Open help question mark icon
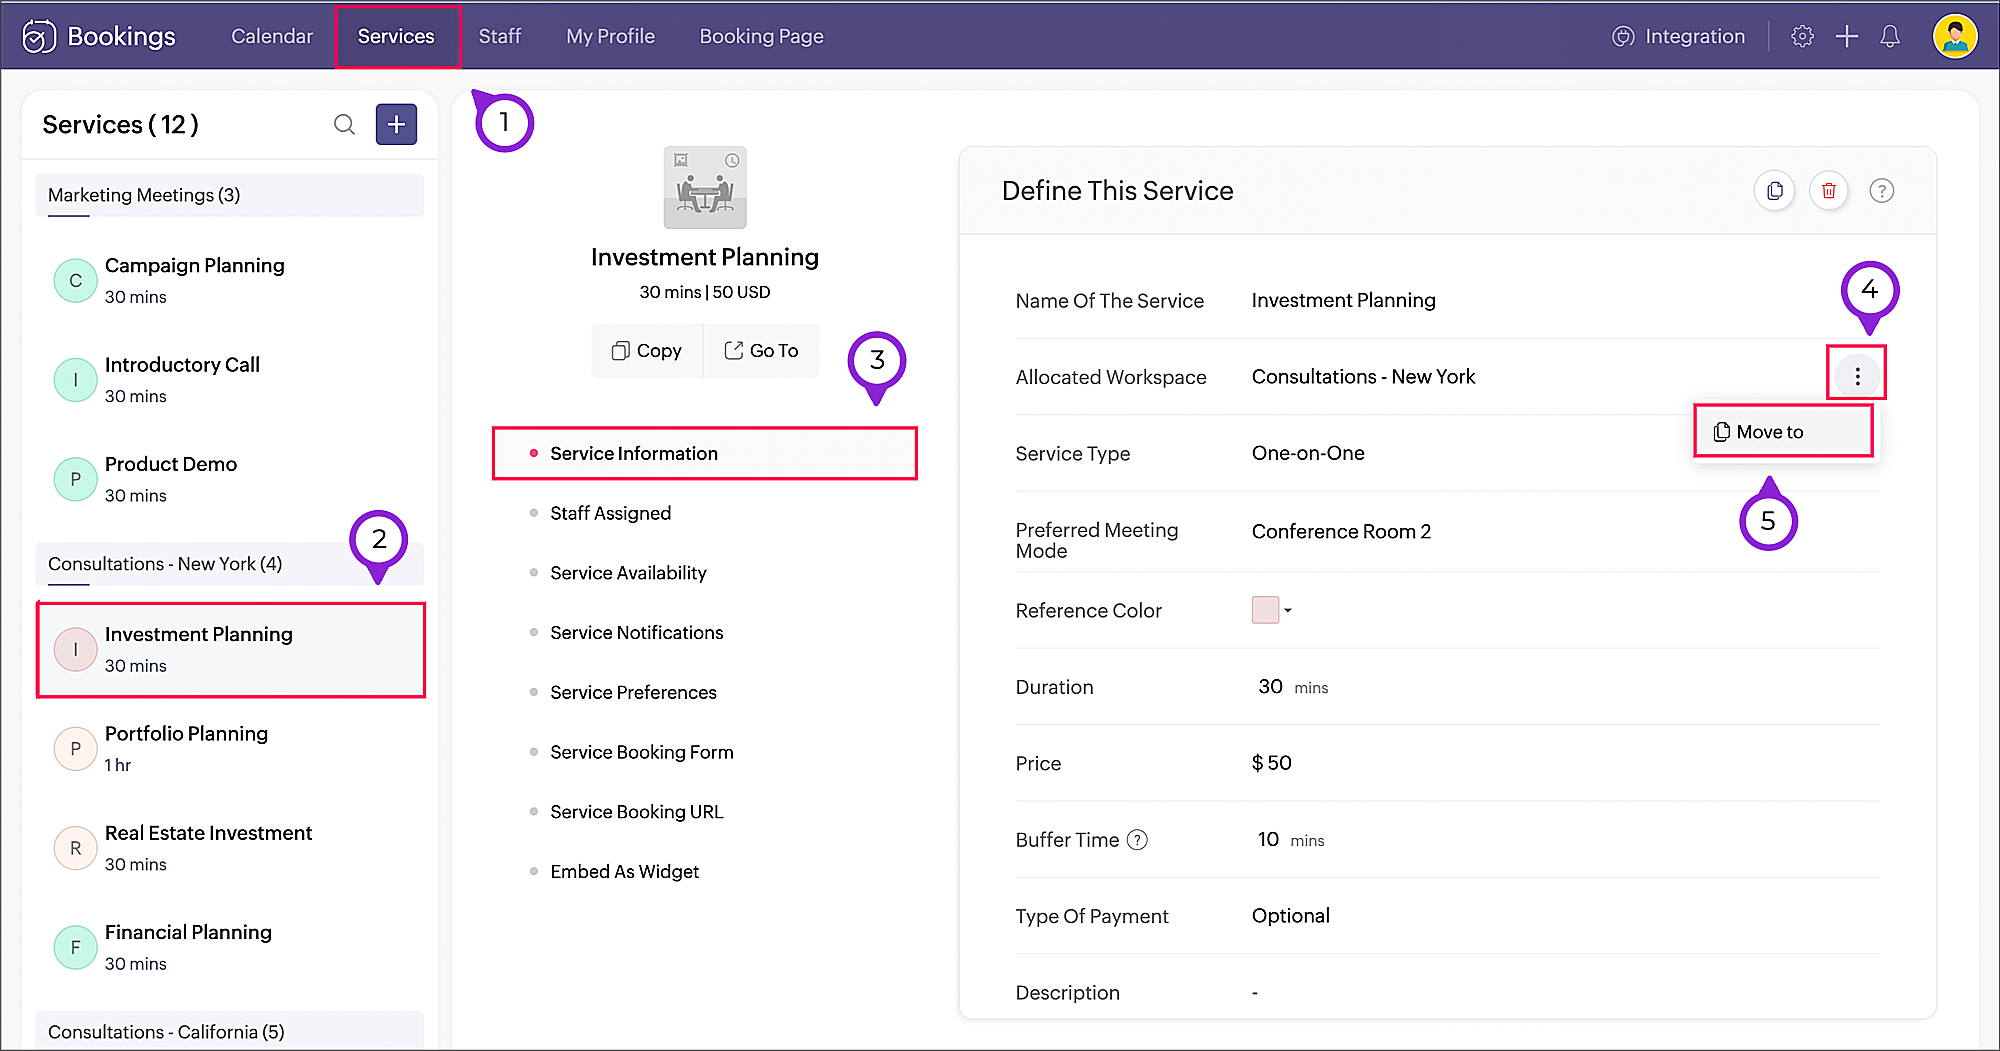 1881,191
